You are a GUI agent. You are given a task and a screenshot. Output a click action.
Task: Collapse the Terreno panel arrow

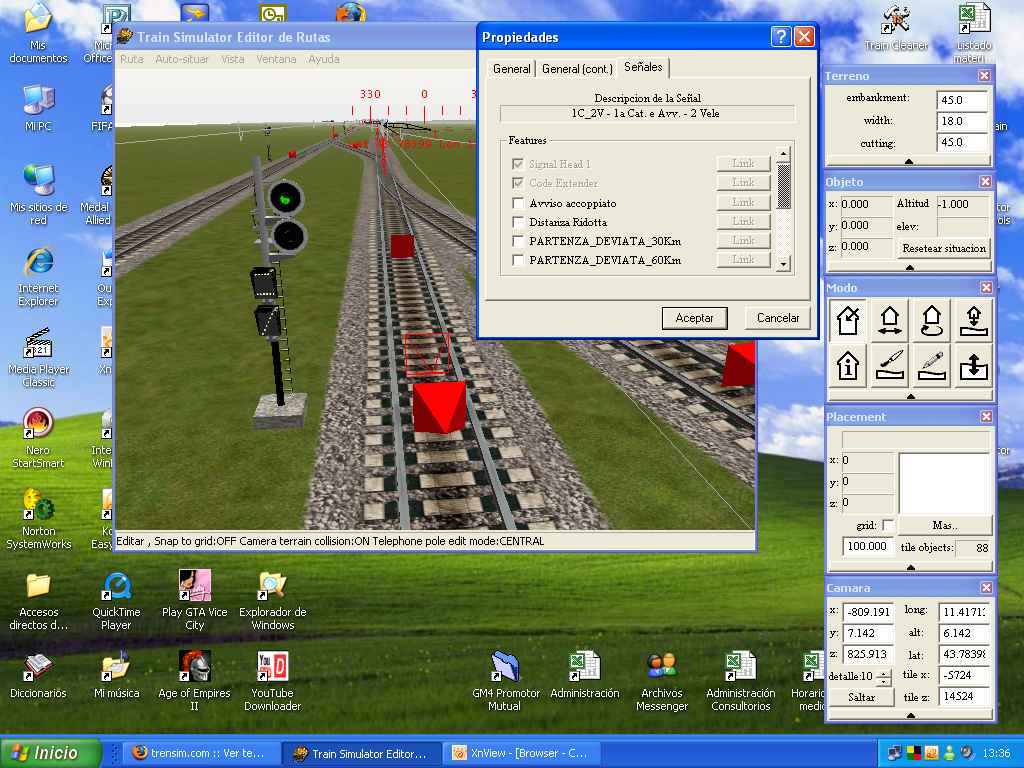pyautogui.click(x=909, y=161)
